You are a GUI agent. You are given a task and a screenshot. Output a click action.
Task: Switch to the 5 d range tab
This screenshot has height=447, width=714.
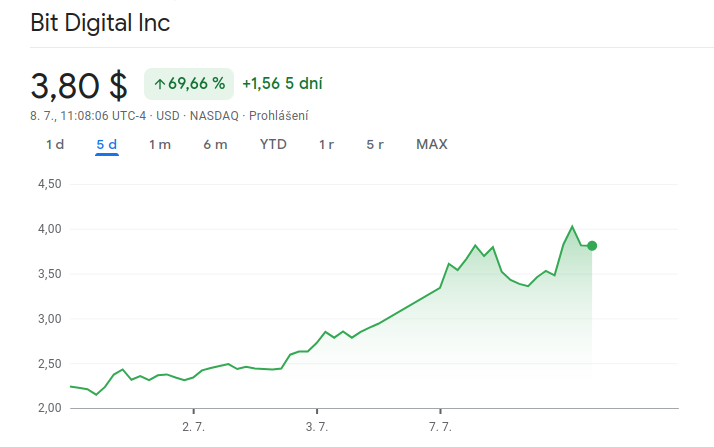tap(107, 144)
